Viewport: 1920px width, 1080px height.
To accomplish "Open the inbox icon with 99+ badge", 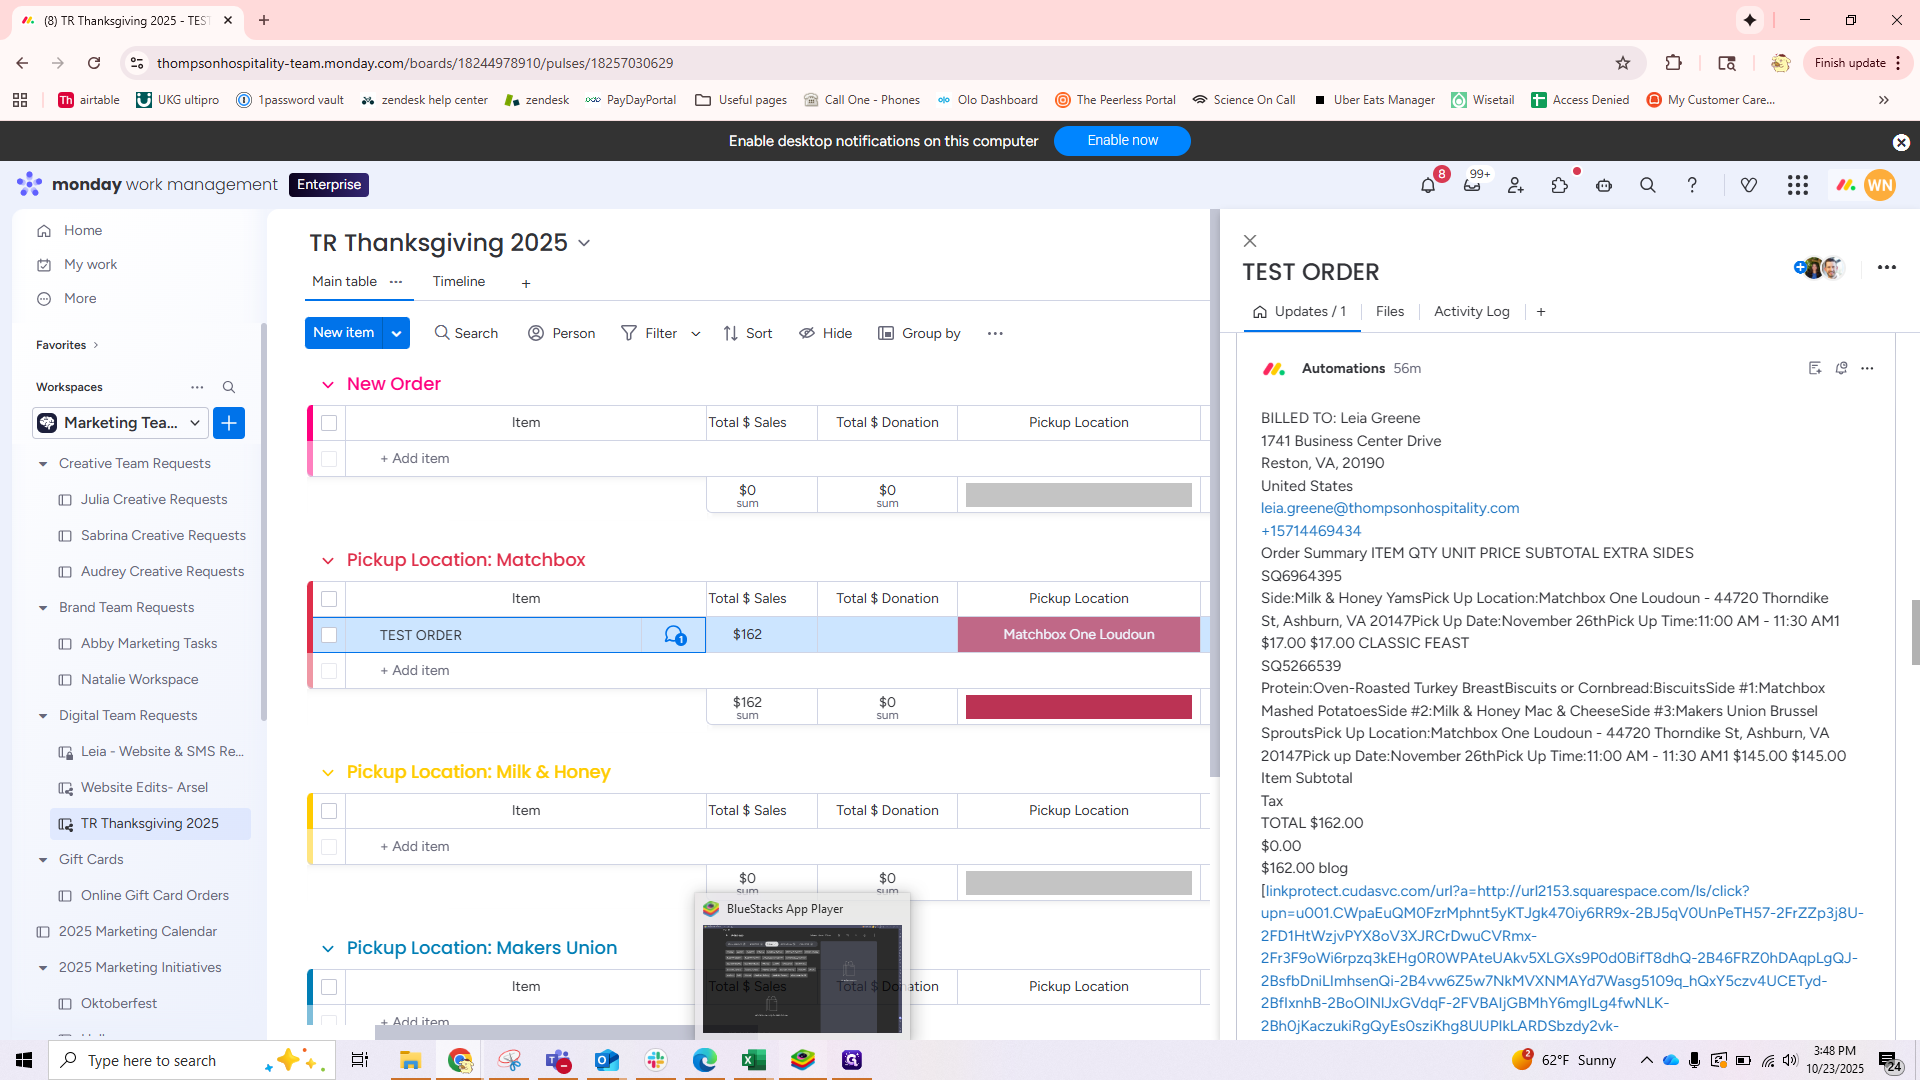I will coord(1472,185).
